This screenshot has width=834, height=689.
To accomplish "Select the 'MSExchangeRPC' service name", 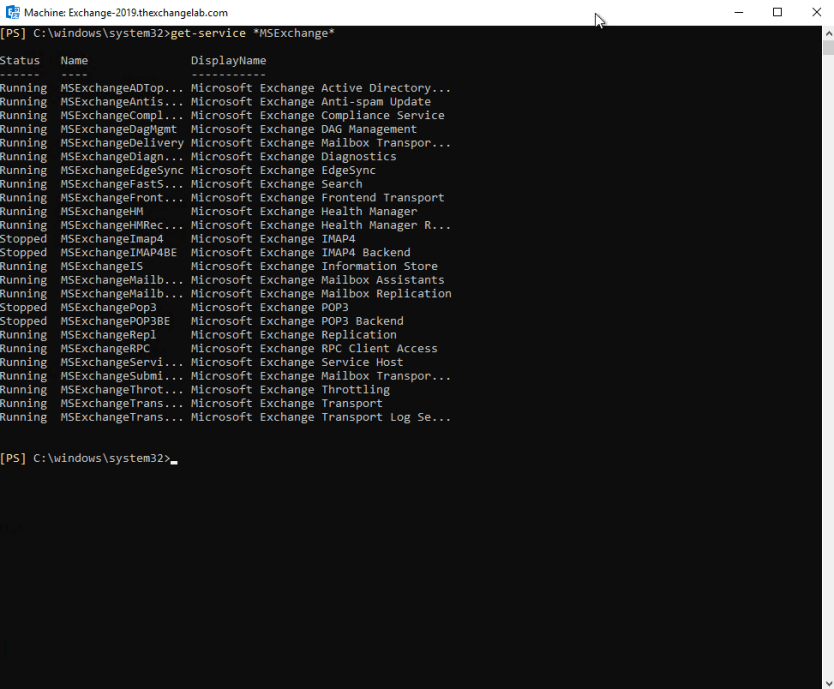I will (105, 349).
